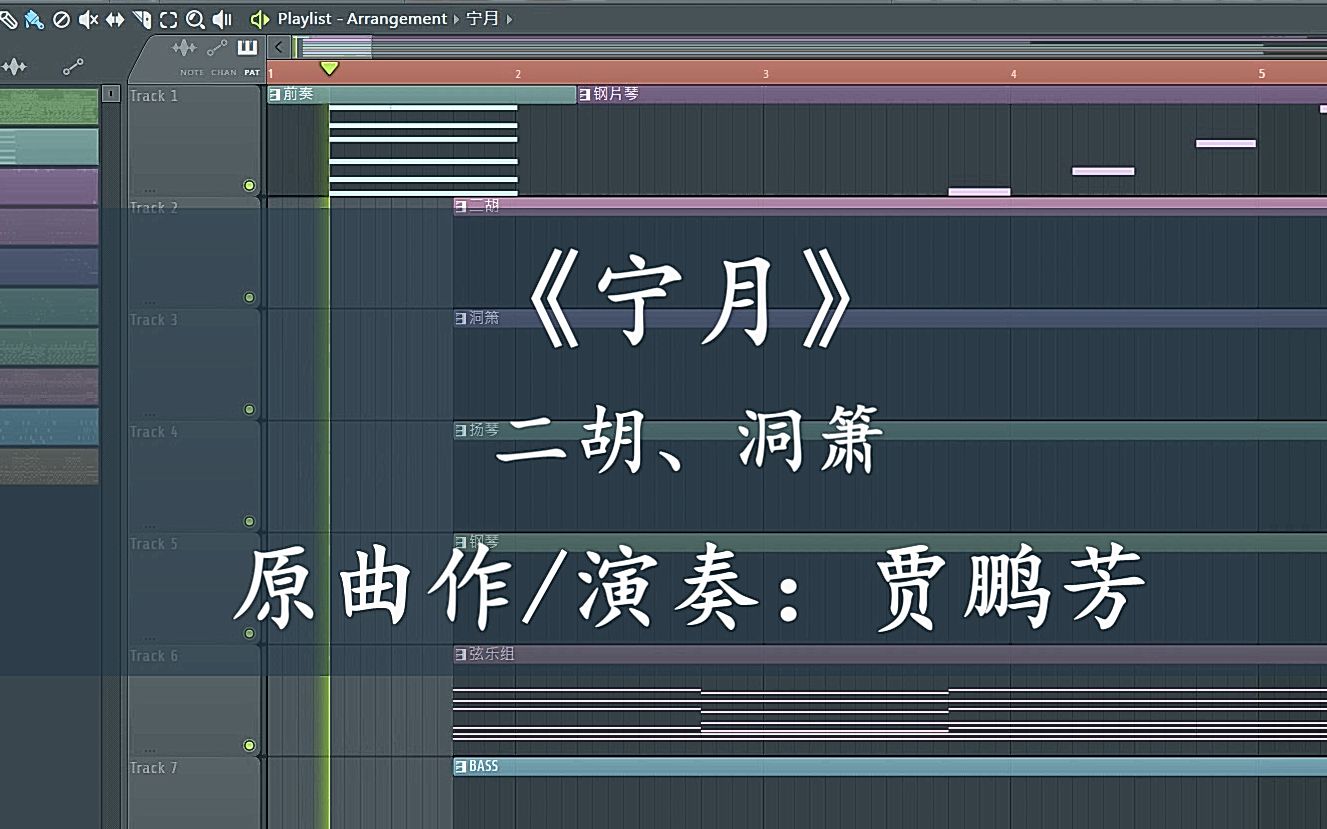Image resolution: width=1327 pixels, height=829 pixels.
Task: Click the 宁月 arrangement name
Action: click(x=483, y=19)
